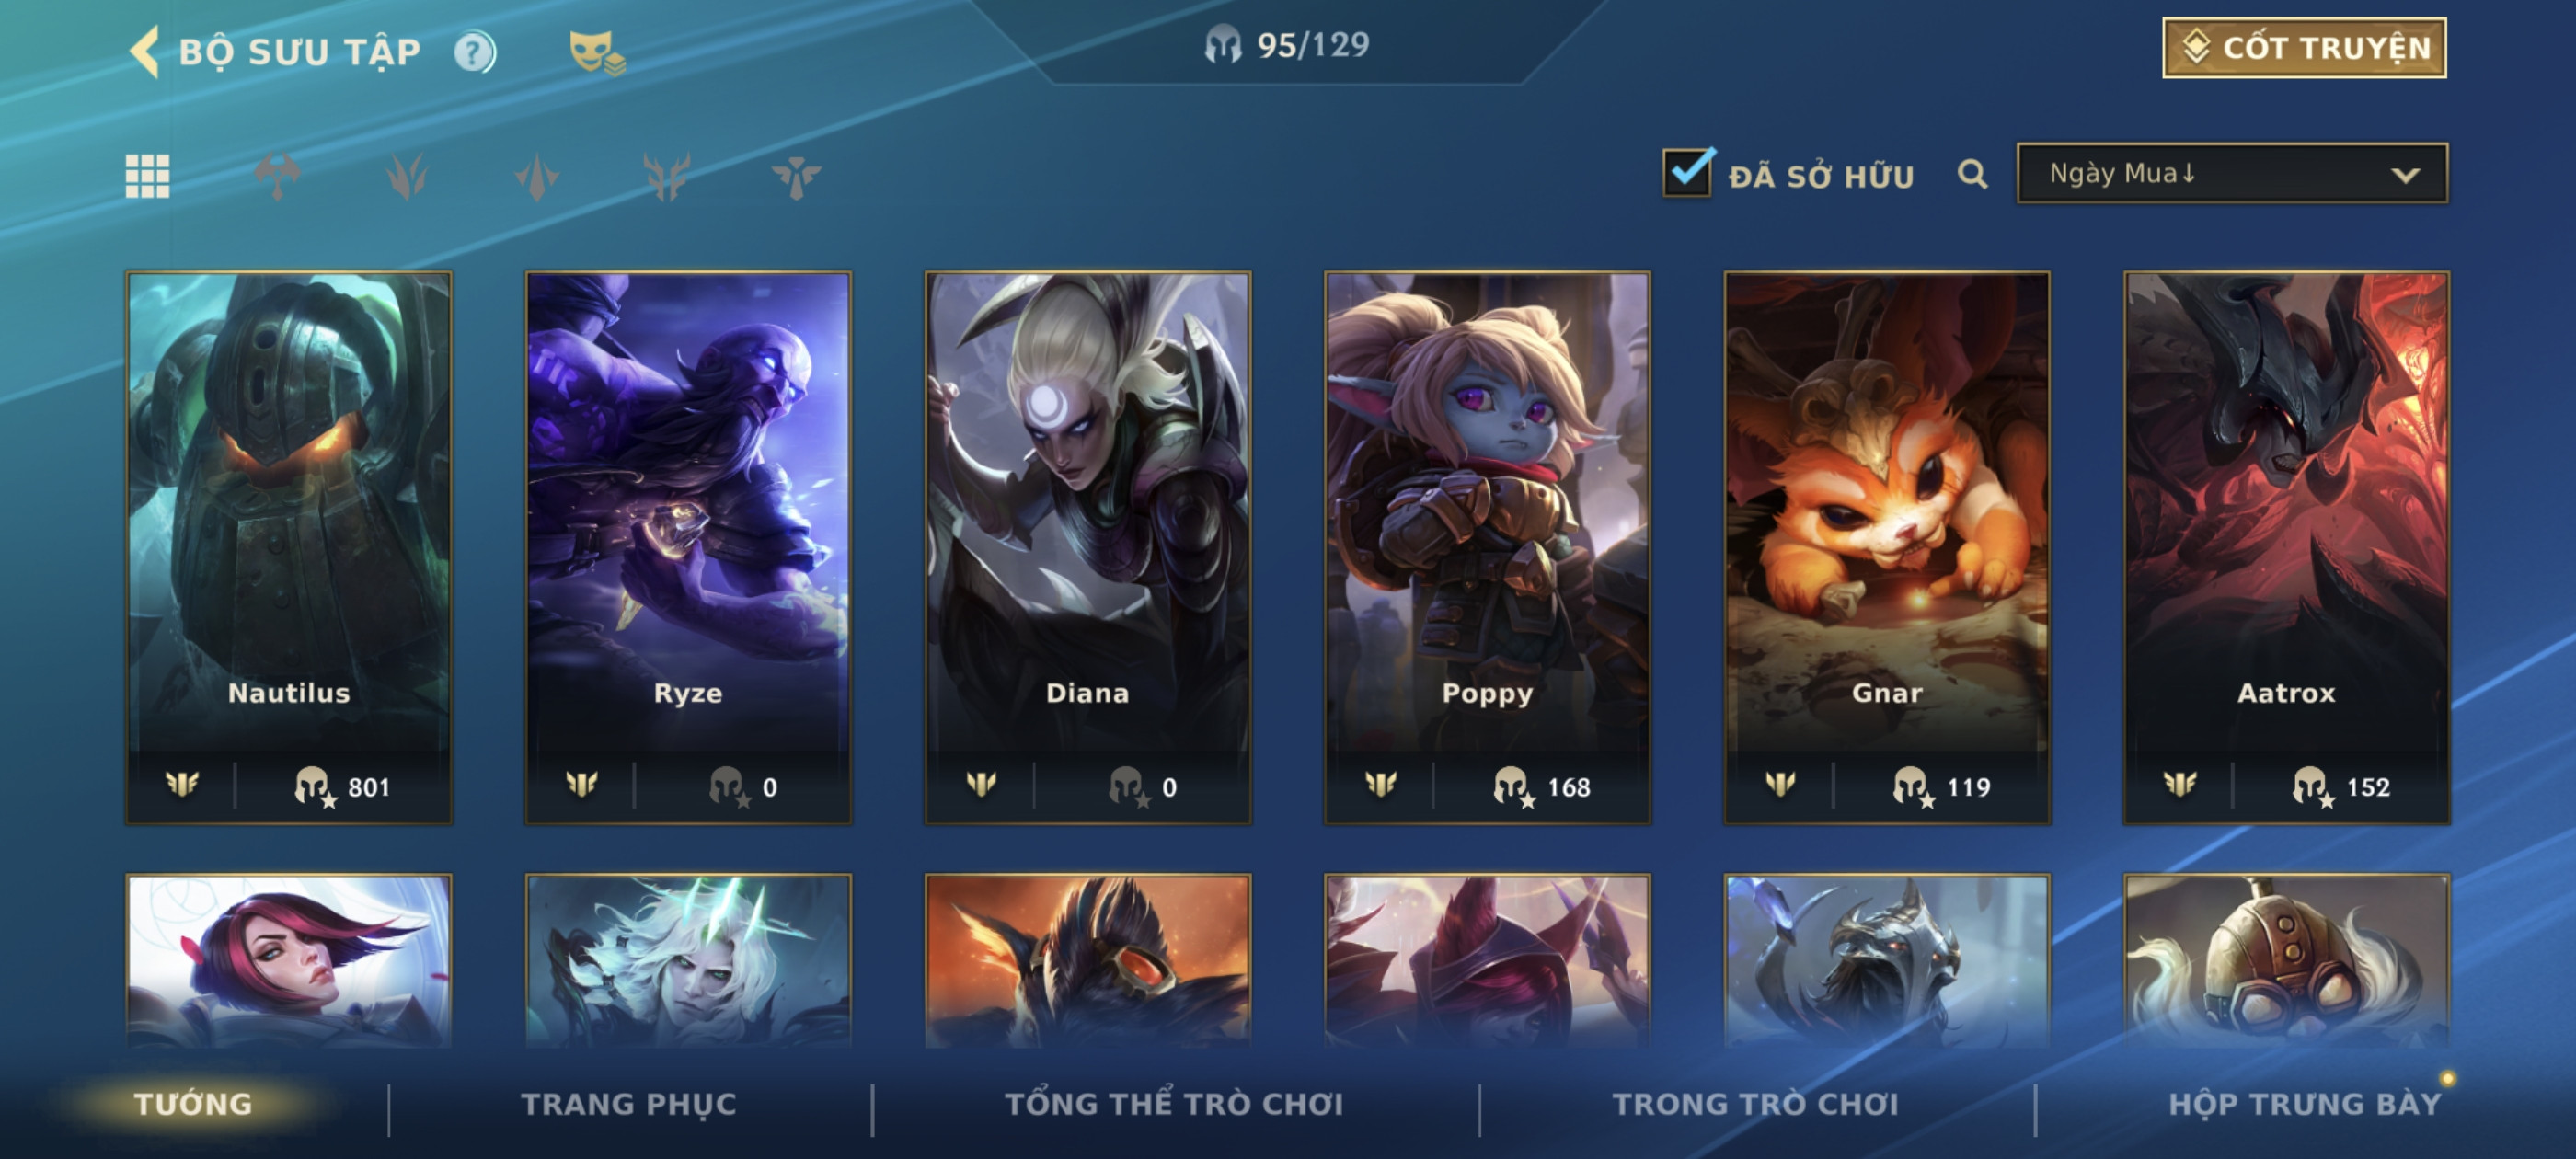Go back using the Bộ Sưu Tập arrow
This screenshot has height=1159, width=2576.
pos(145,52)
